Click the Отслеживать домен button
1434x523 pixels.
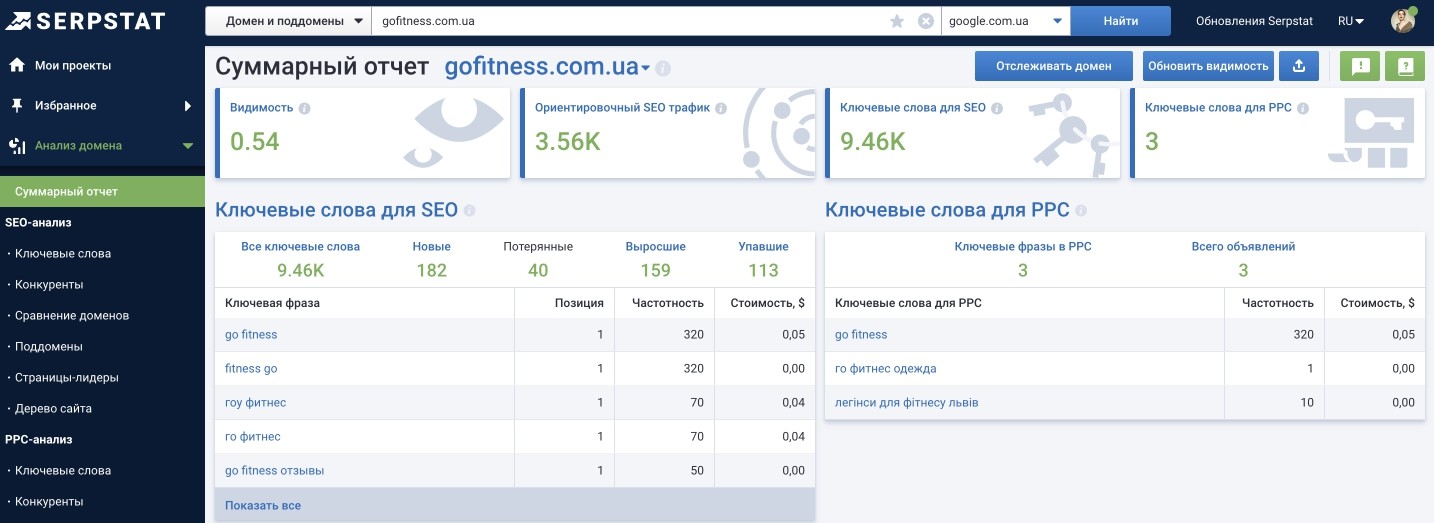[x=1054, y=66]
